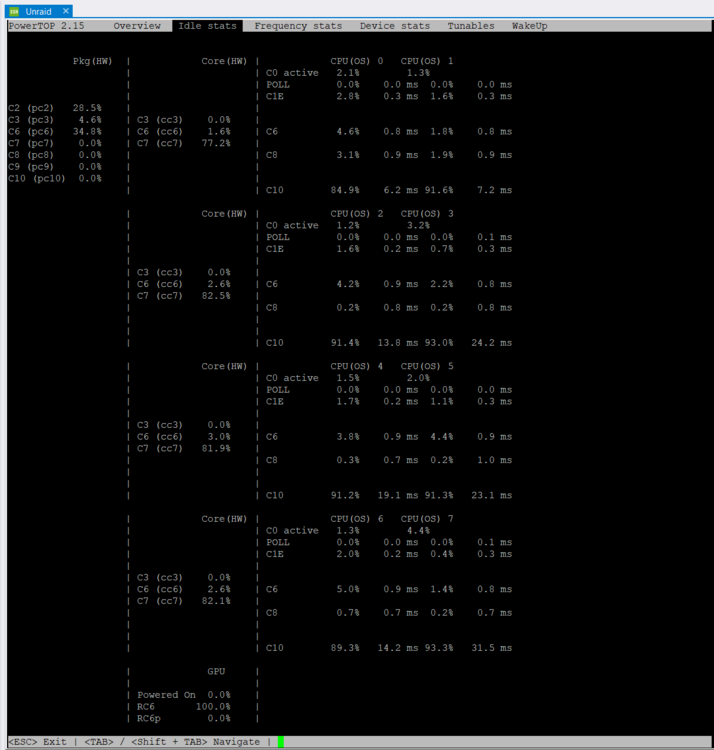Close the Unraid session tab
Screen dimensions: 714x750
pyautogui.click(x=66, y=11)
